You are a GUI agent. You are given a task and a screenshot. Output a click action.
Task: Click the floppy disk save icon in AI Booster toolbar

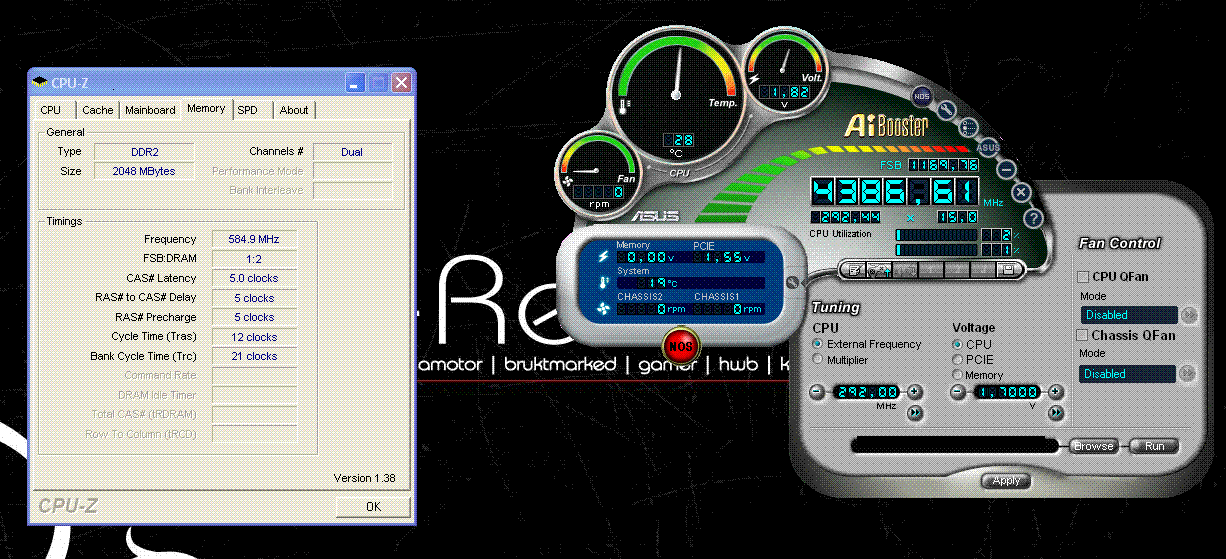click(x=1010, y=269)
